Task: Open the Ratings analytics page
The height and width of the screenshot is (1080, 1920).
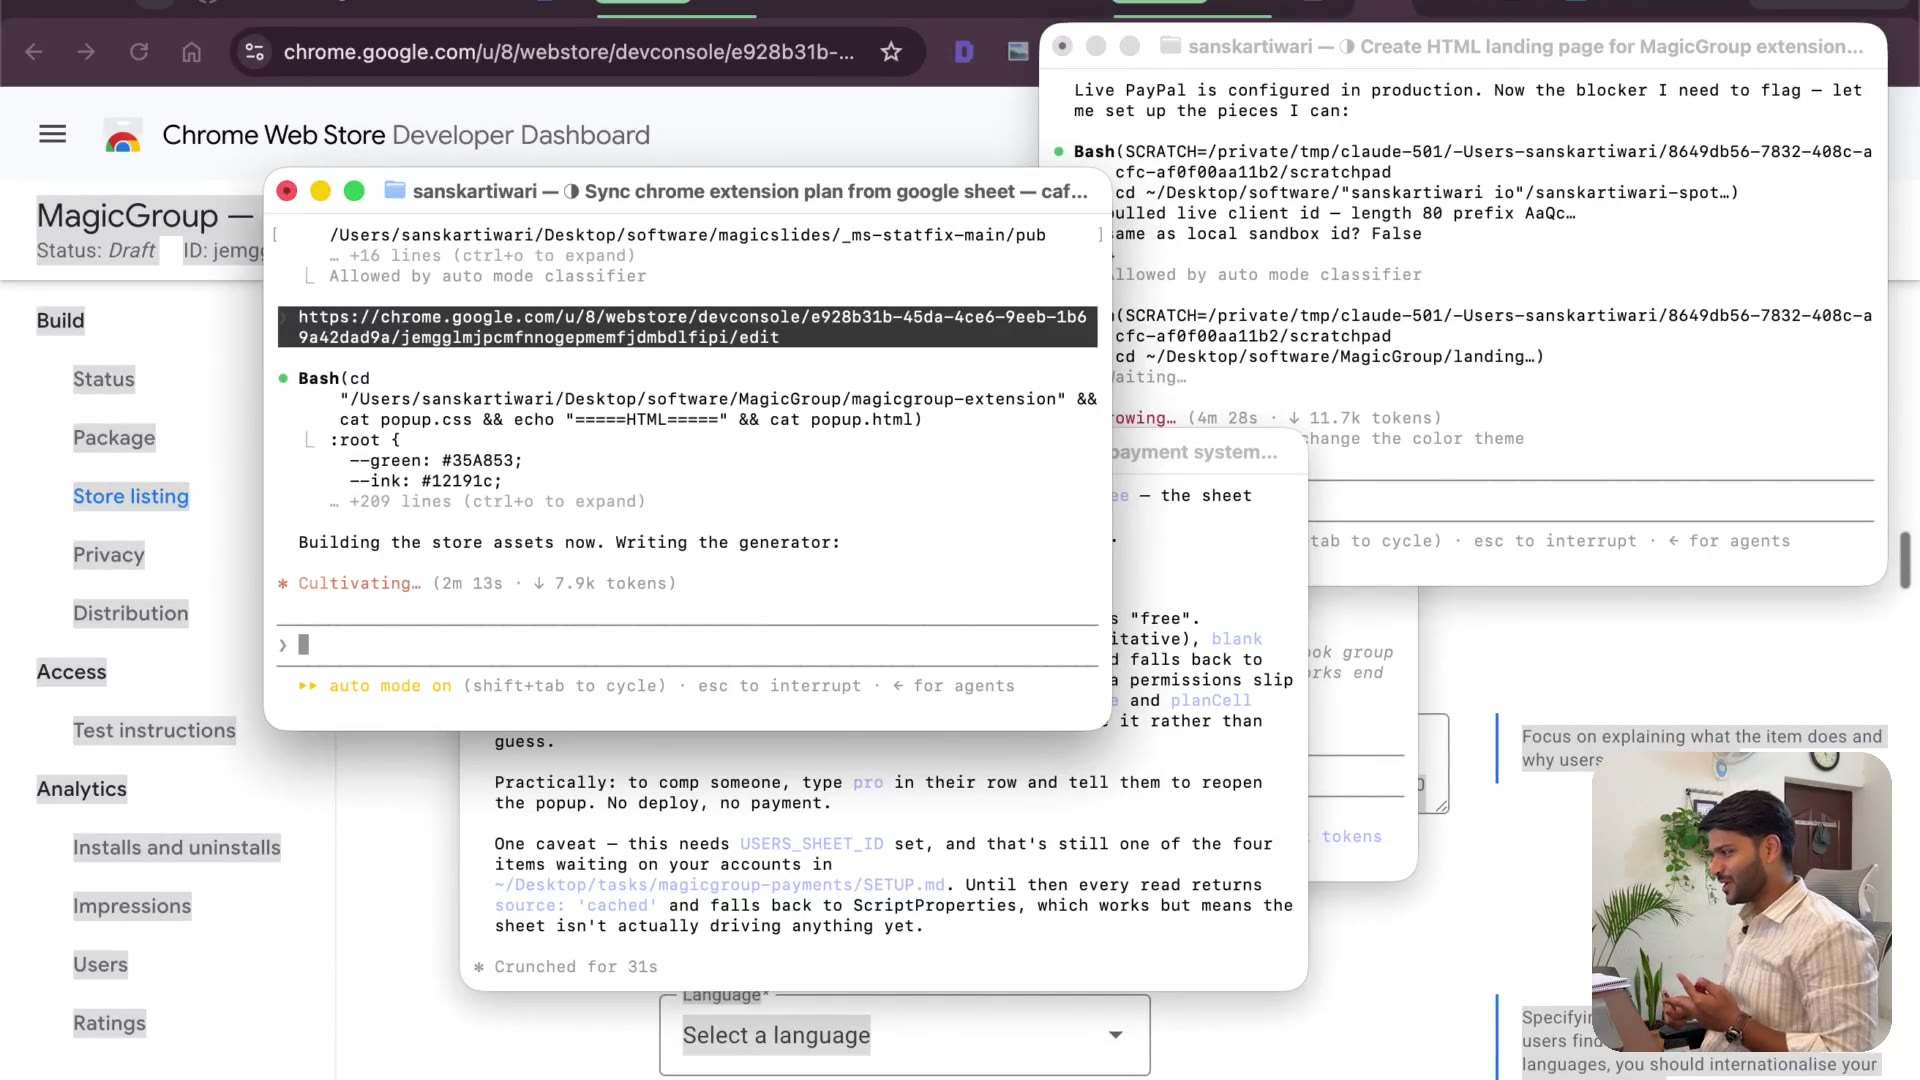Action: point(109,1023)
